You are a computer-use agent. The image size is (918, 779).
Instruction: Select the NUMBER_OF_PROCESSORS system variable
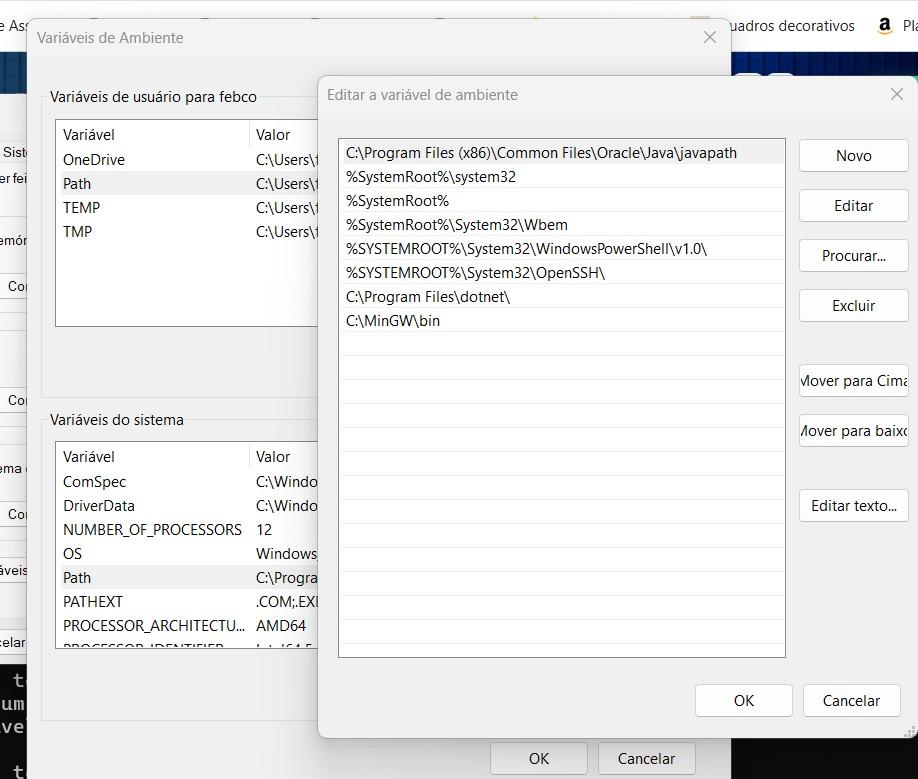(187, 530)
